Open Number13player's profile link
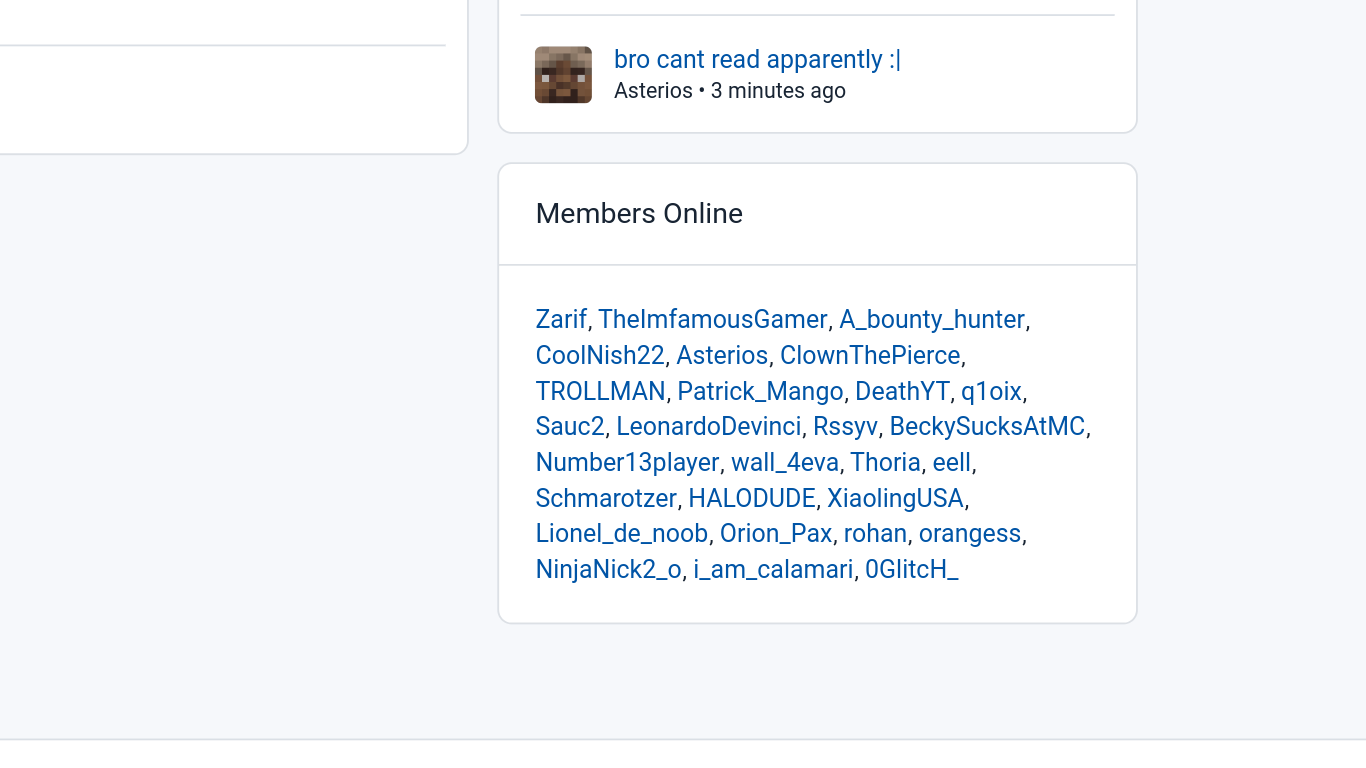Viewport: 1366px width, 768px height. coord(627,462)
